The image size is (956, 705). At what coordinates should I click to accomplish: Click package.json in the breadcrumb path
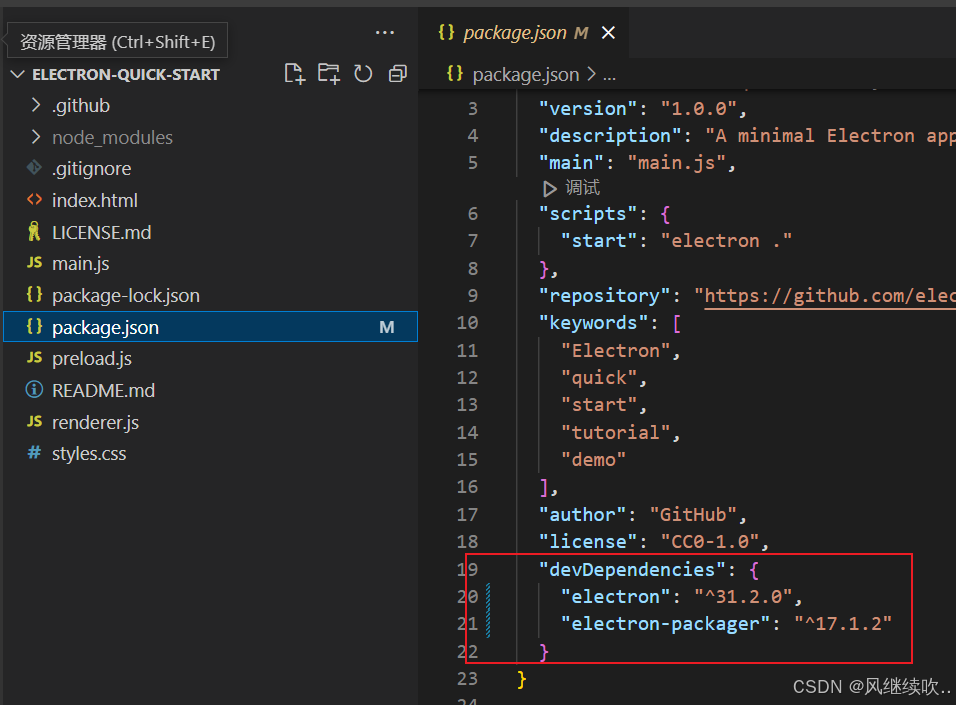click(x=525, y=74)
